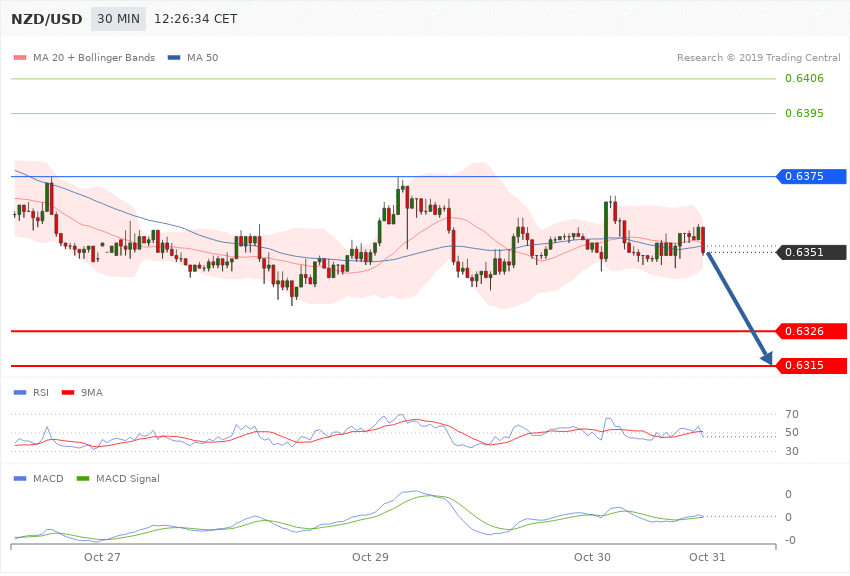Click the Oct 29 date axis label
Image resolution: width=850 pixels, height=576 pixels.
[370, 557]
